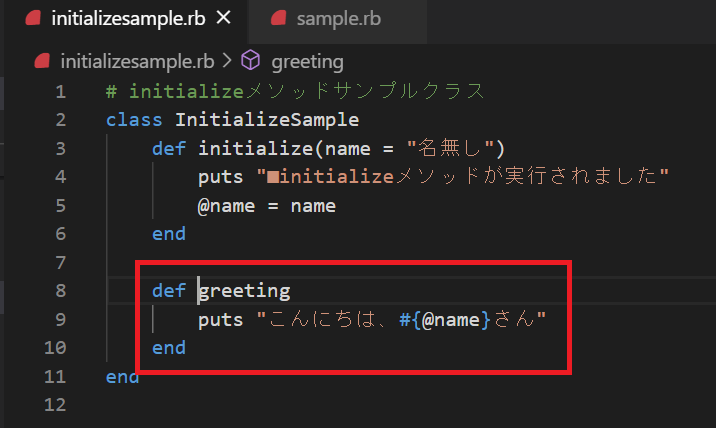Click the comment text on line 1

coord(295,91)
